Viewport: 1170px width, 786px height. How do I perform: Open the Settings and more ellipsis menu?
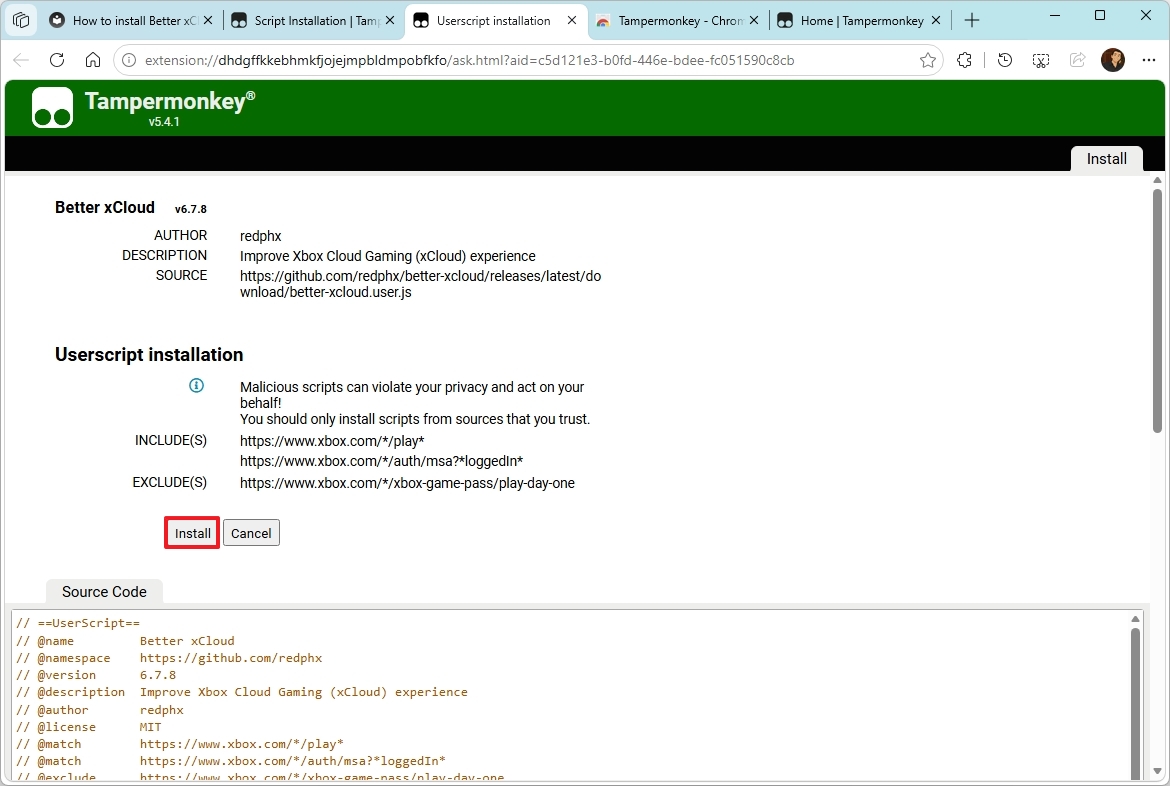pyautogui.click(x=1148, y=60)
